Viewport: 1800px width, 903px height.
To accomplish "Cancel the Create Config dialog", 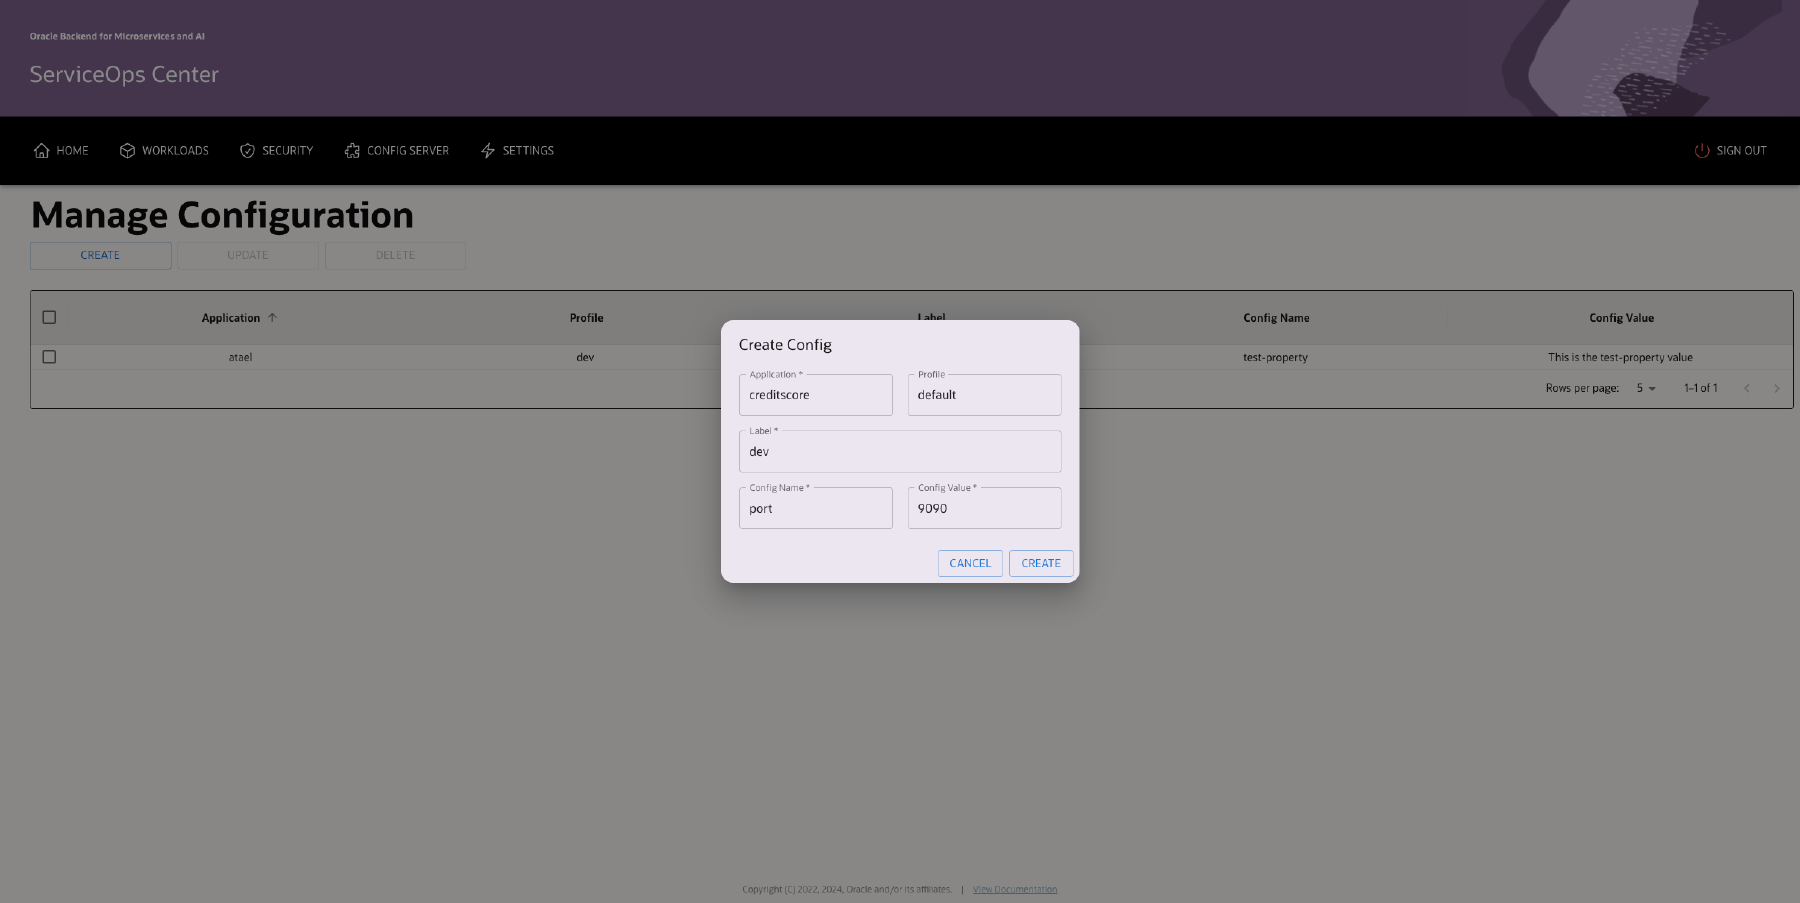I will tap(969, 563).
